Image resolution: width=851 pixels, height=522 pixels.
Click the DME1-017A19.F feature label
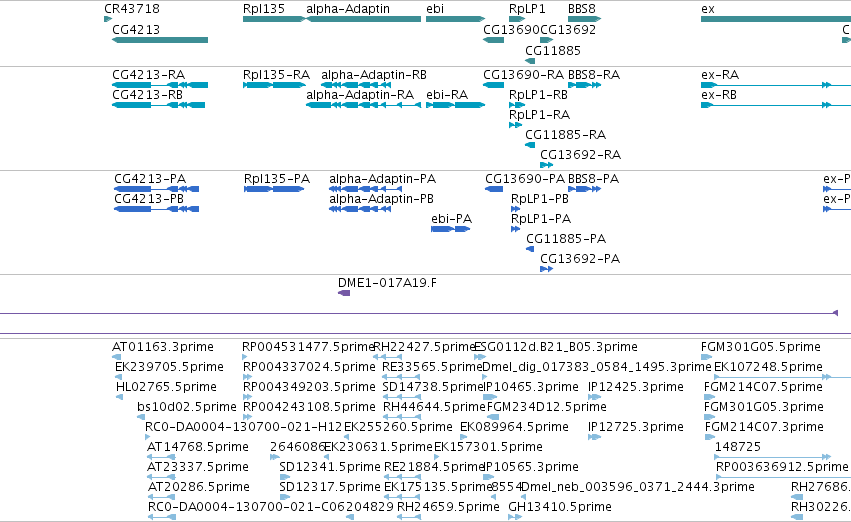(x=388, y=283)
